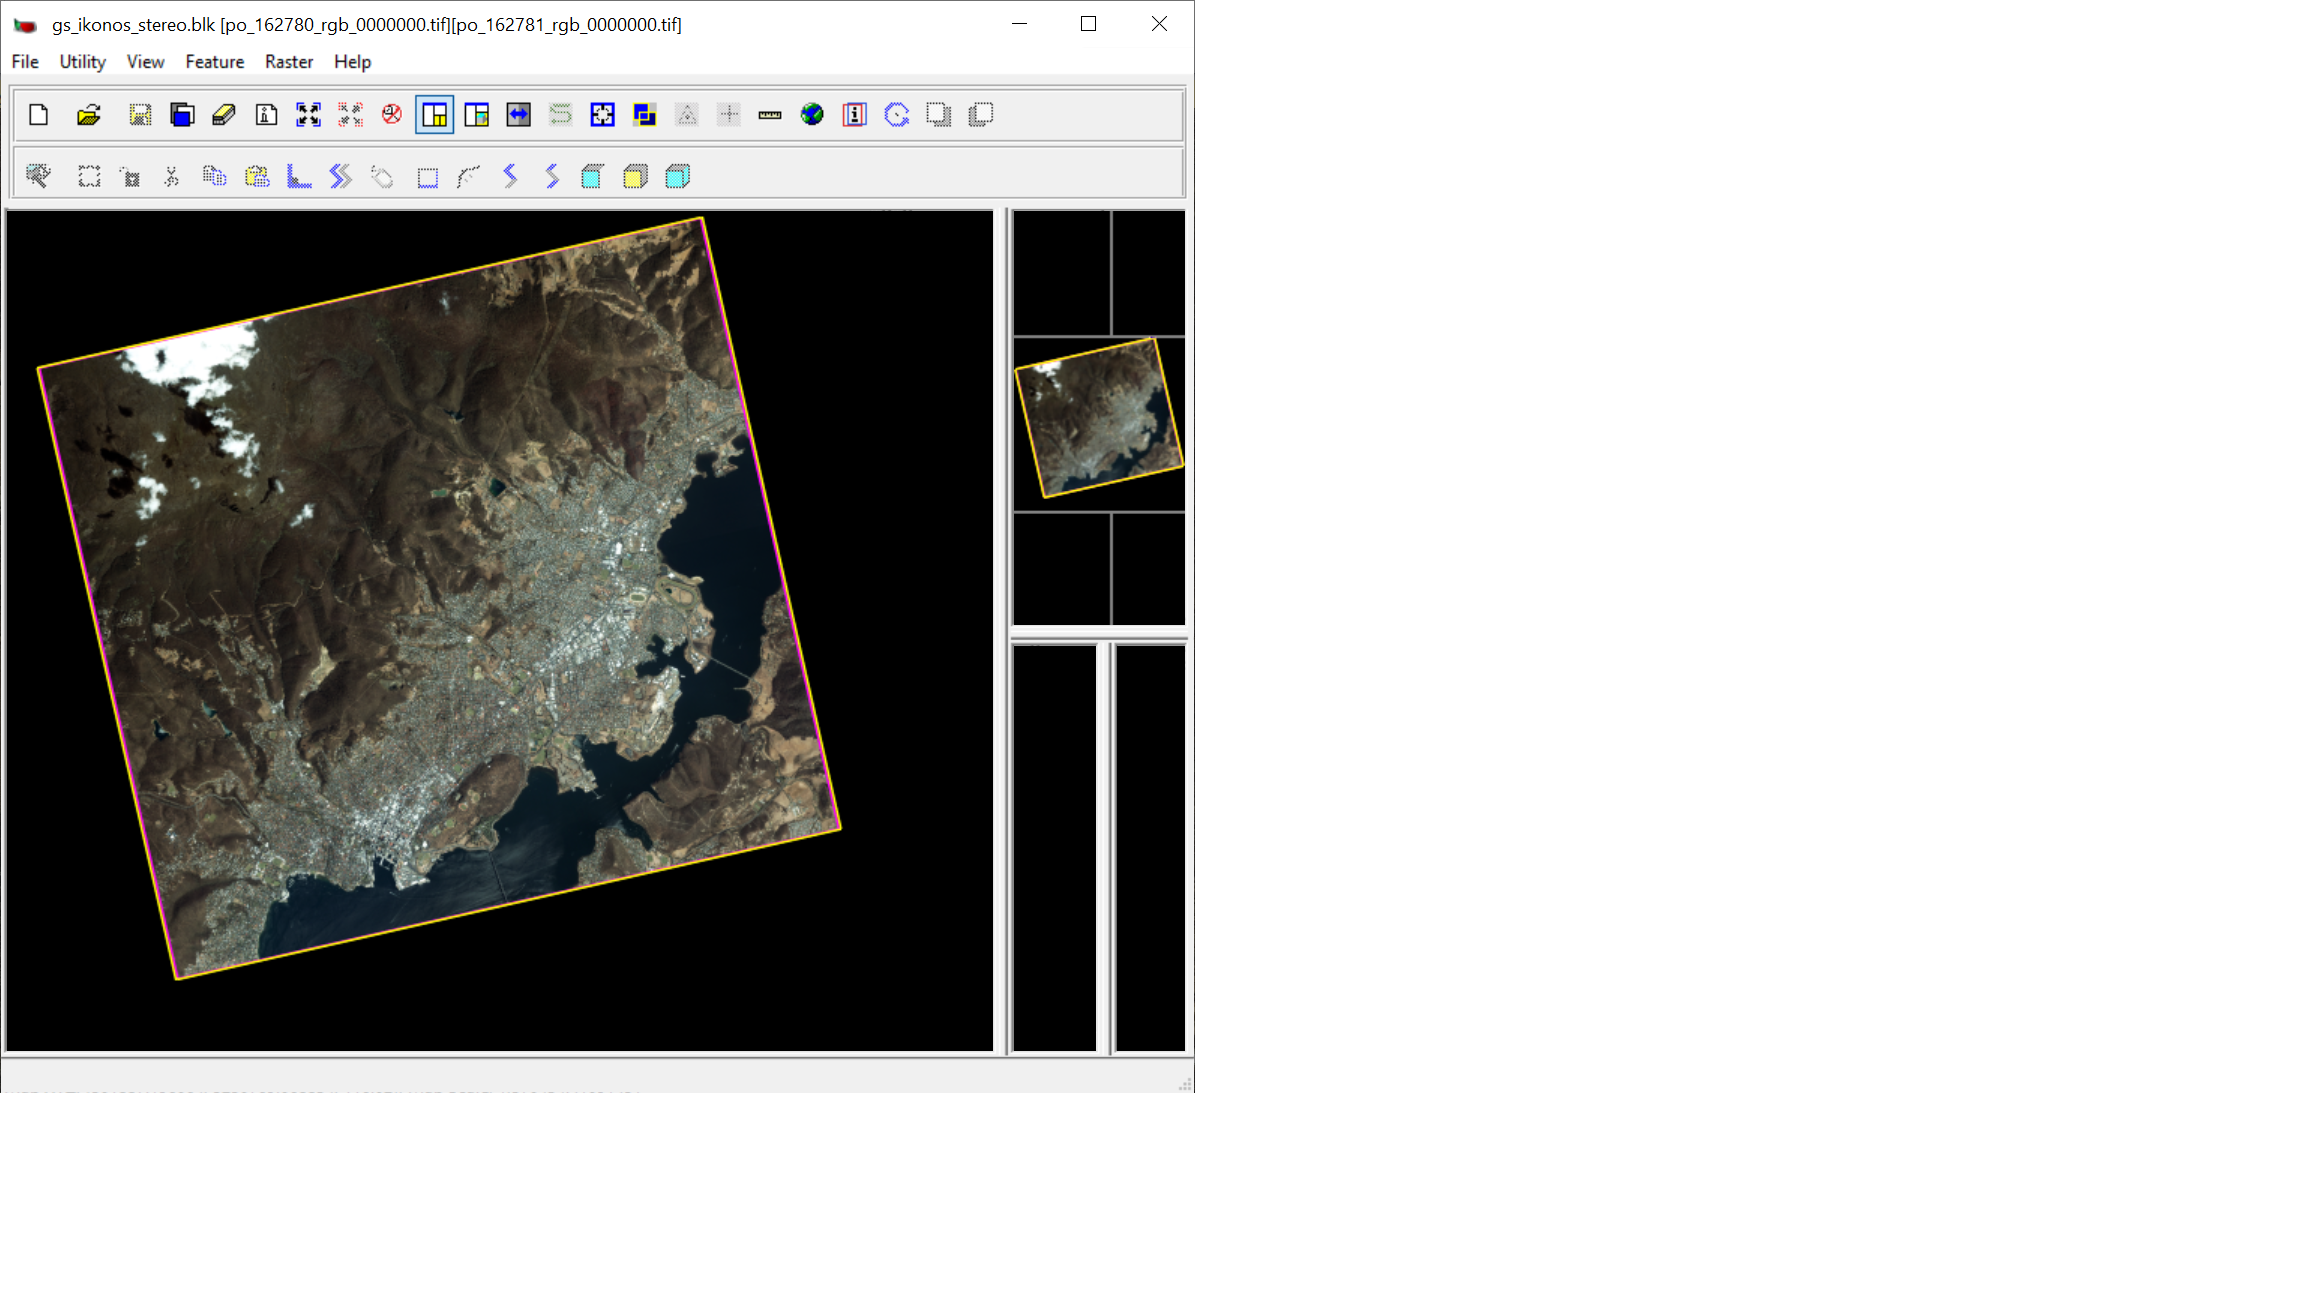Image resolution: width=2304 pixels, height=1296 pixels.
Task: Open the Raster menu
Action: tap(288, 62)
